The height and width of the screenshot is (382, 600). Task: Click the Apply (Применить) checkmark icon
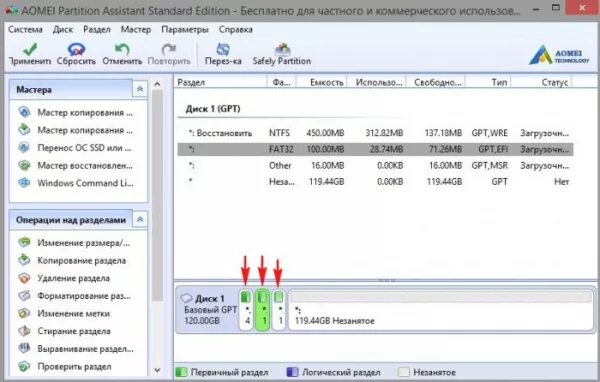click(30, 49)
